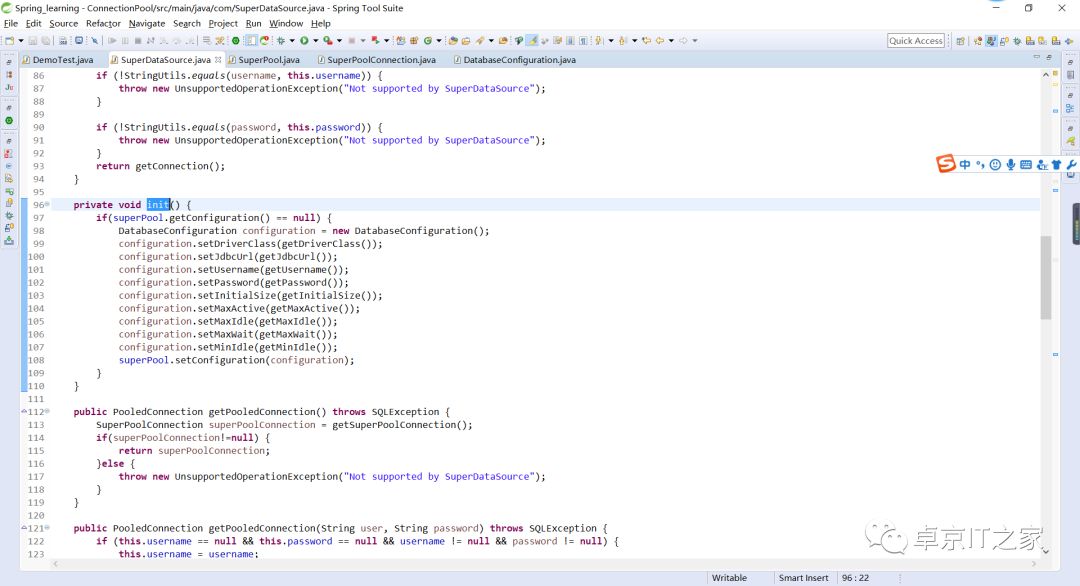Open the New file dropdown arrow
This screenshot has height=586, width=1080.
coord(21,41)
